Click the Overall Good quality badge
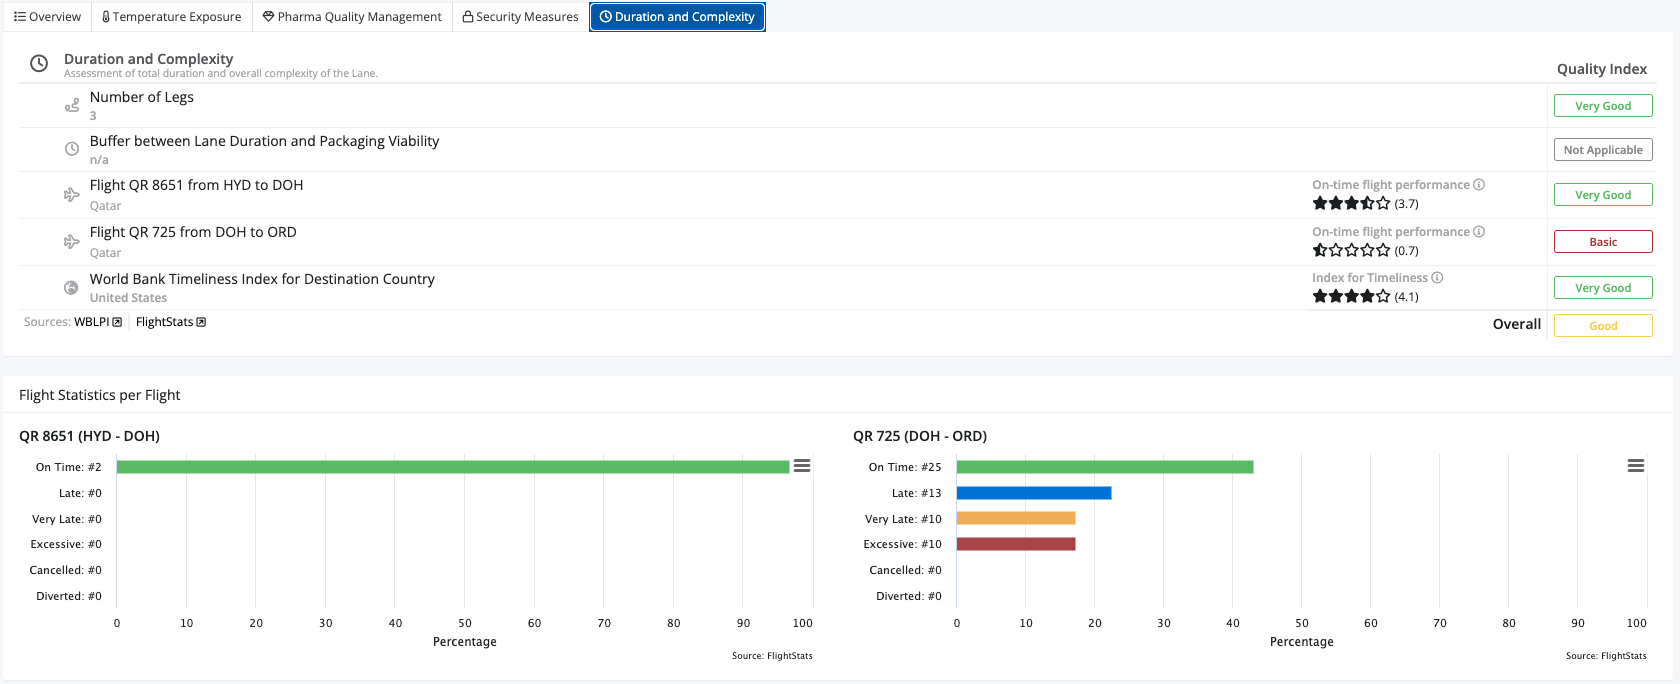1680x684 pixels. pos(1602,326)
